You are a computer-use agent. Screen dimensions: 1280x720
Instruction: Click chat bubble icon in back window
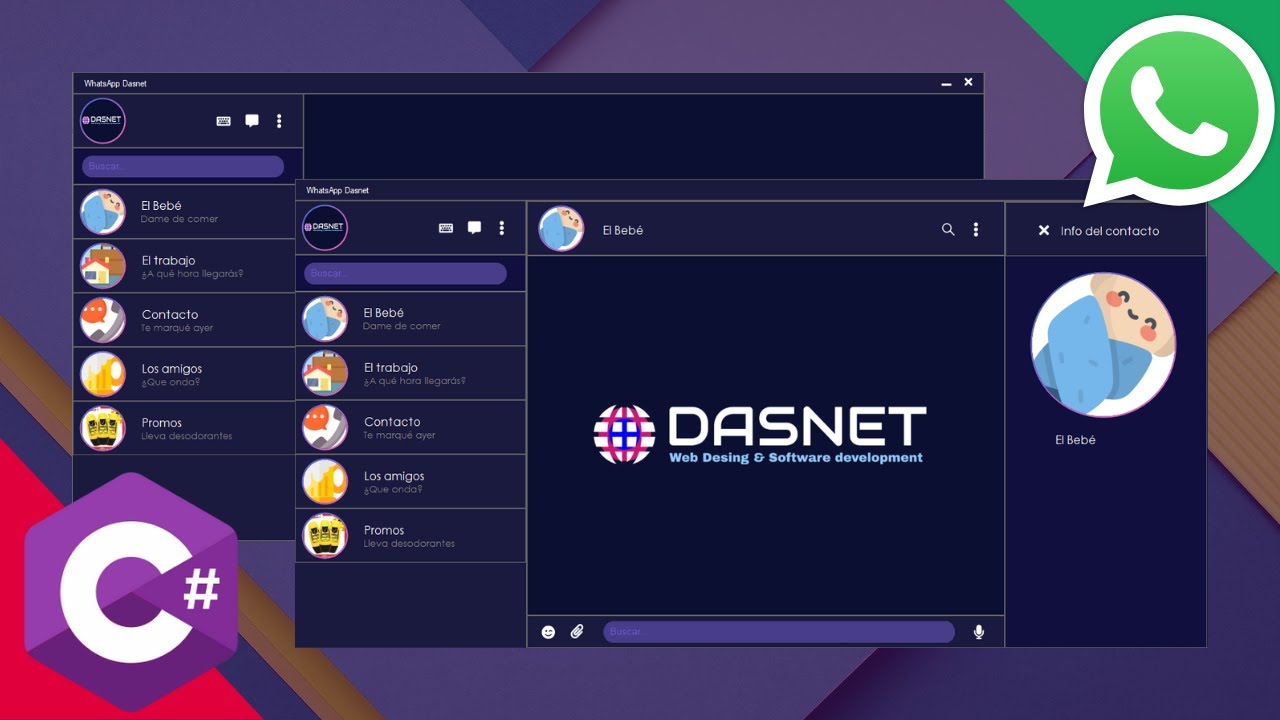point(252,121)
